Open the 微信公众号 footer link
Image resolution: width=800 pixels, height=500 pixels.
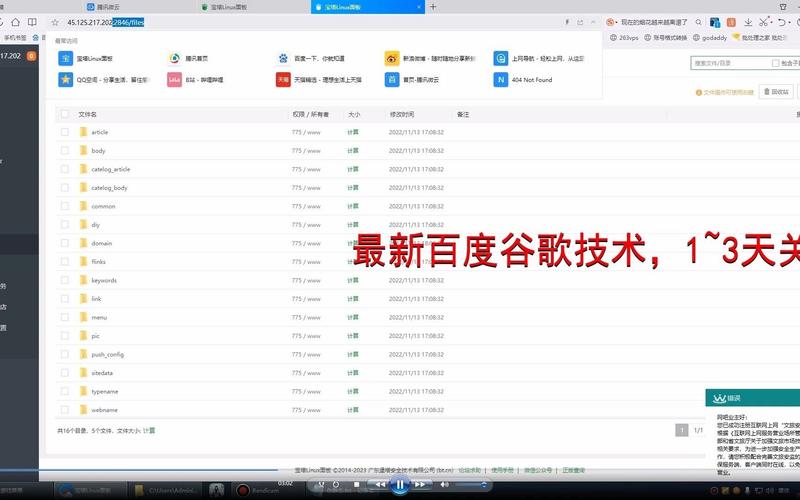[x=538, y=470]
